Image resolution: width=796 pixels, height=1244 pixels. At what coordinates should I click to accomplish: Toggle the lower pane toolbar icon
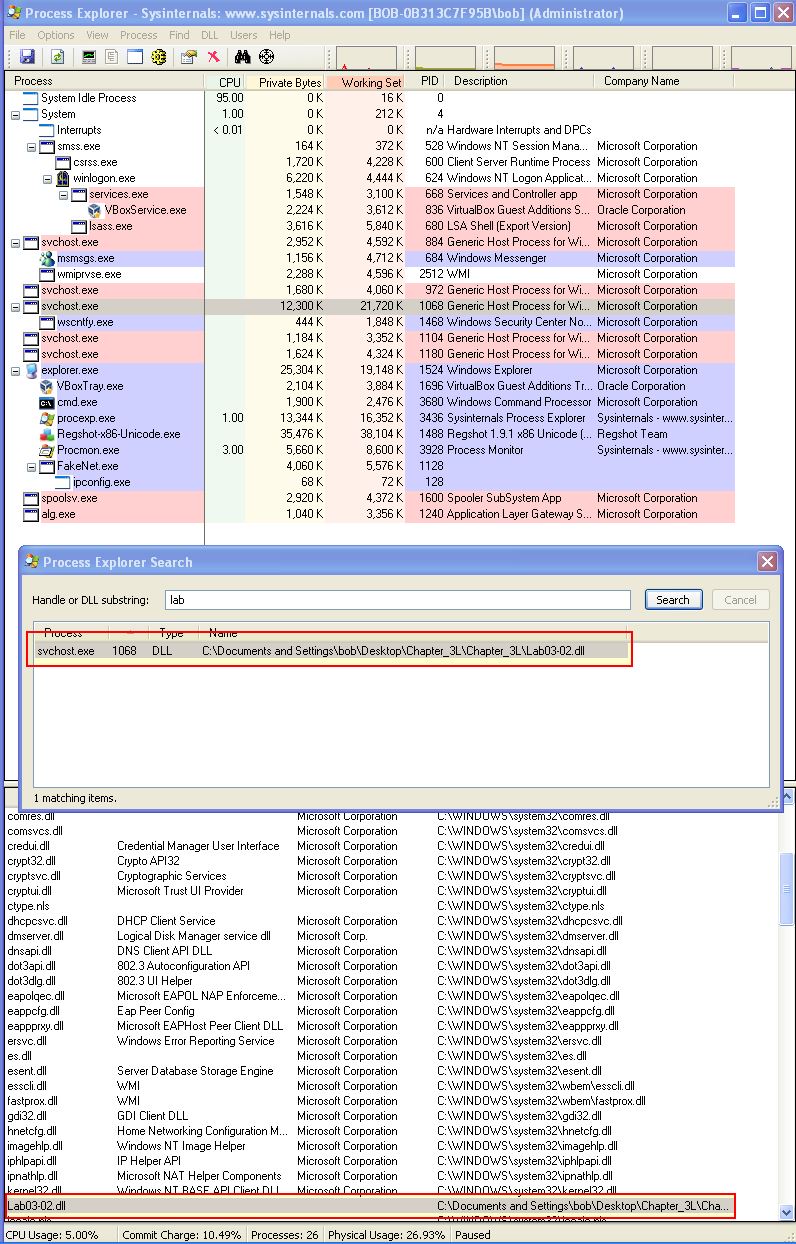coord(135,57)
